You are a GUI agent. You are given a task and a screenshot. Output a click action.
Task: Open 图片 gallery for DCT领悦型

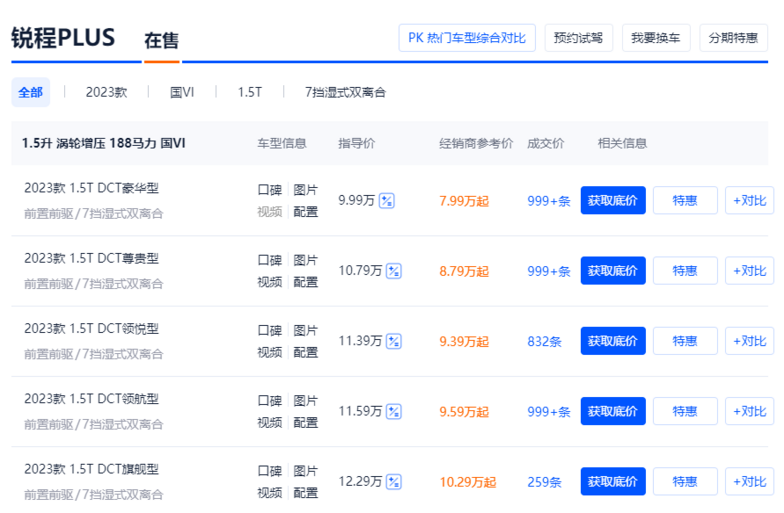(x=306, y=330)
